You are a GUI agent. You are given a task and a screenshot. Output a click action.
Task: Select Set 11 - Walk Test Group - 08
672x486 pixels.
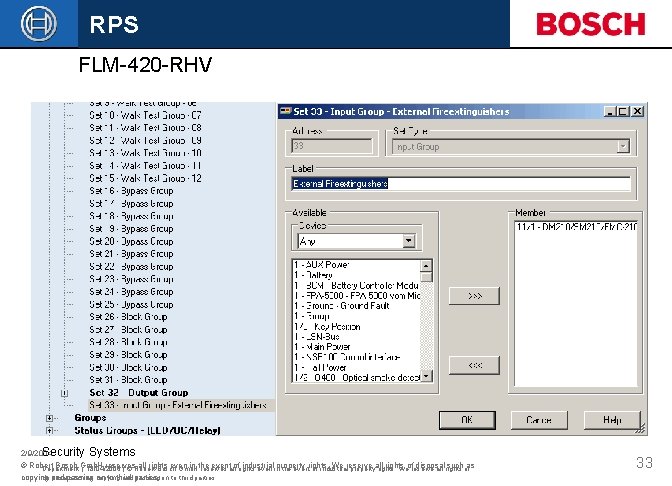(145, 128)
